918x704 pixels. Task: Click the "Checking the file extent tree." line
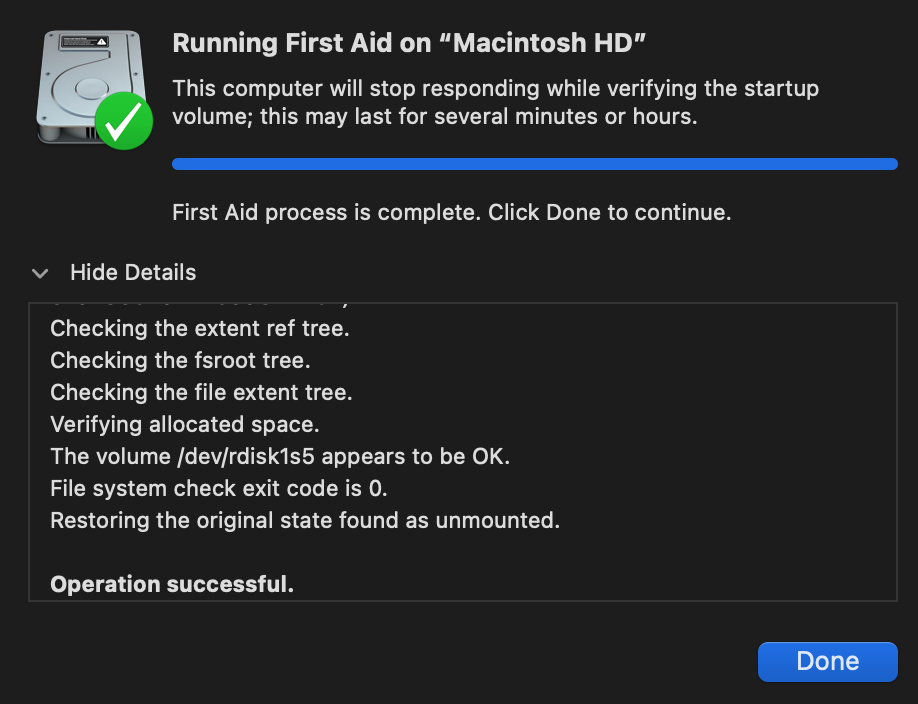point(201,393)
